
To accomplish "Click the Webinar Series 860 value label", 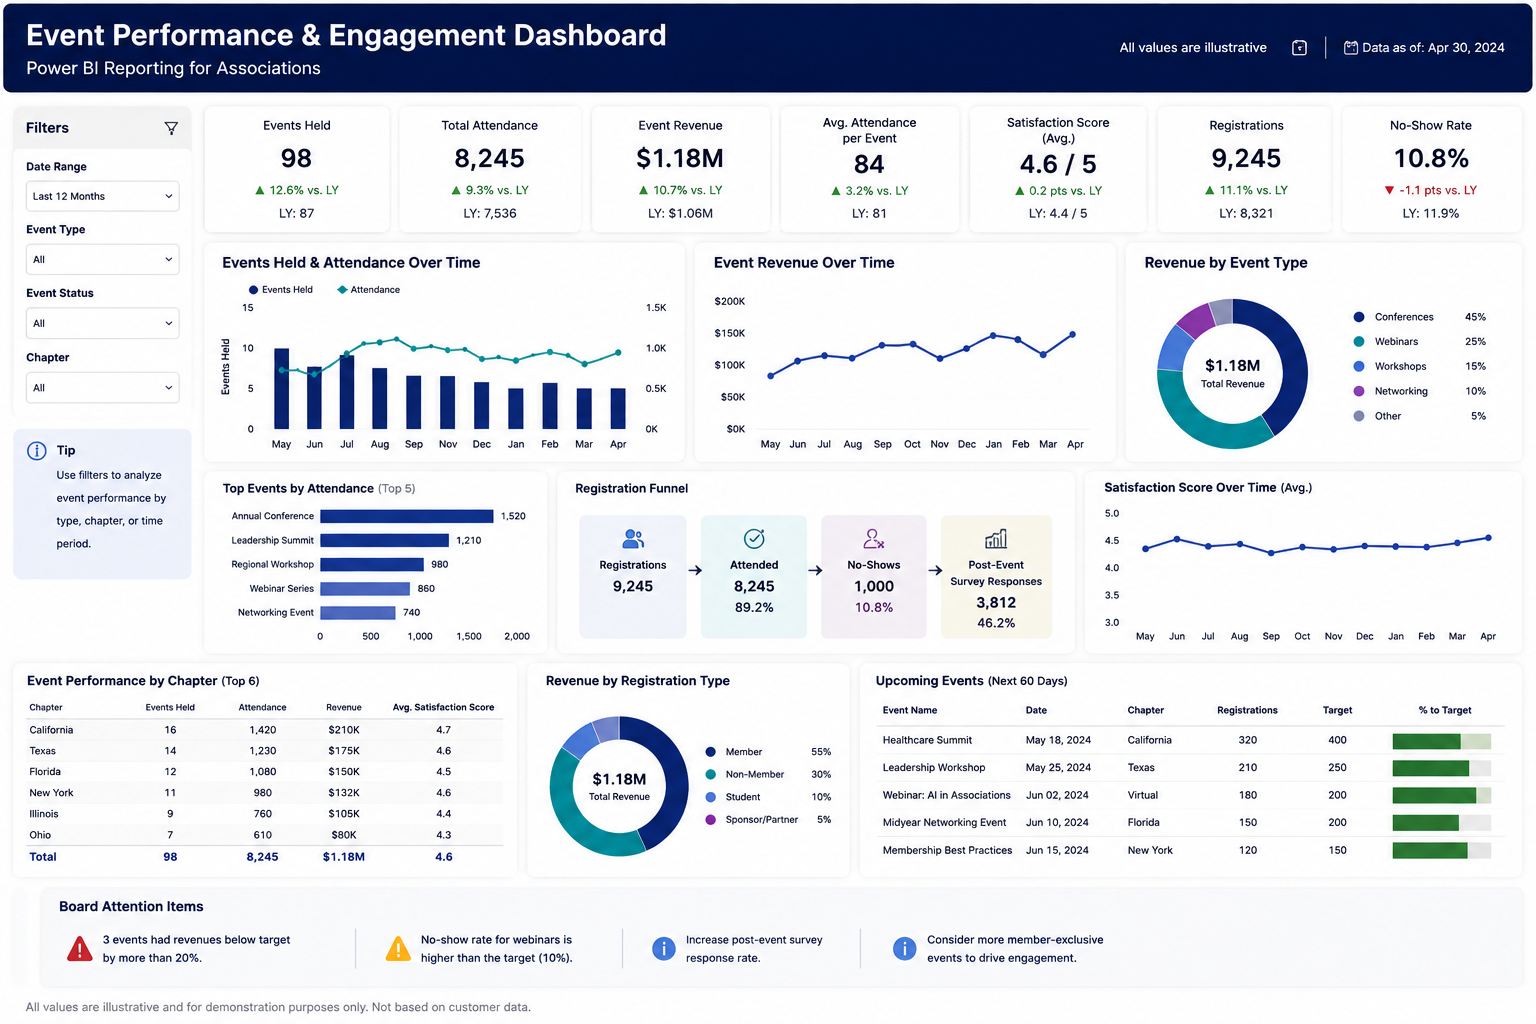I will coord(426,589).
